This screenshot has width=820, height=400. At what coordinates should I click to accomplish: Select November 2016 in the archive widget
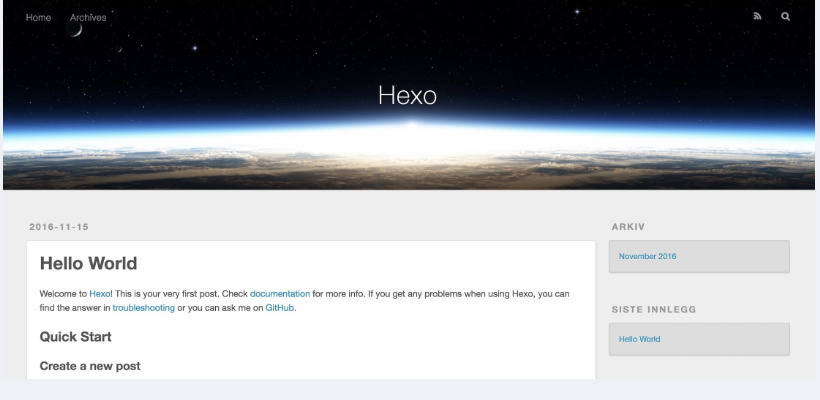[647, 256]
